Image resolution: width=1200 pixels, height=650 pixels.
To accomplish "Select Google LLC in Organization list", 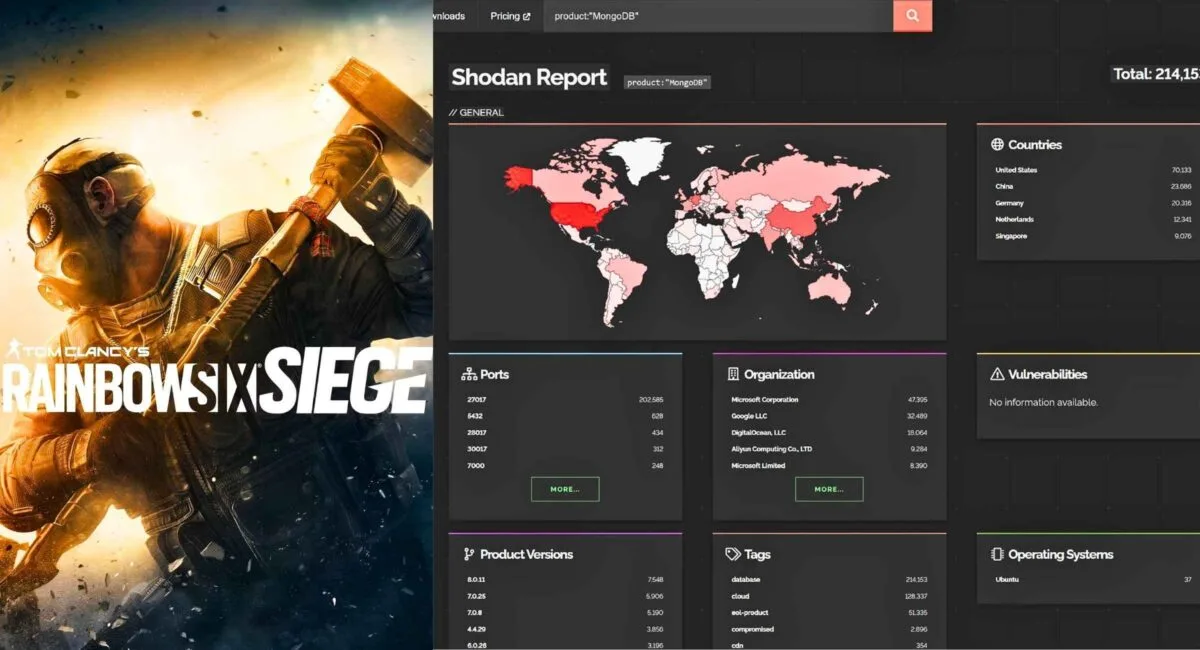I will pyautogui.click(x=829, y=416).
